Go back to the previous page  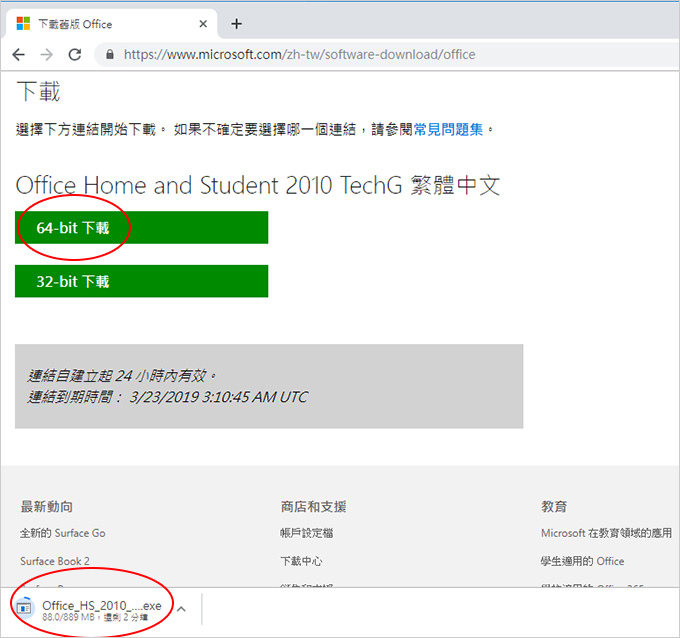[19, 55]
